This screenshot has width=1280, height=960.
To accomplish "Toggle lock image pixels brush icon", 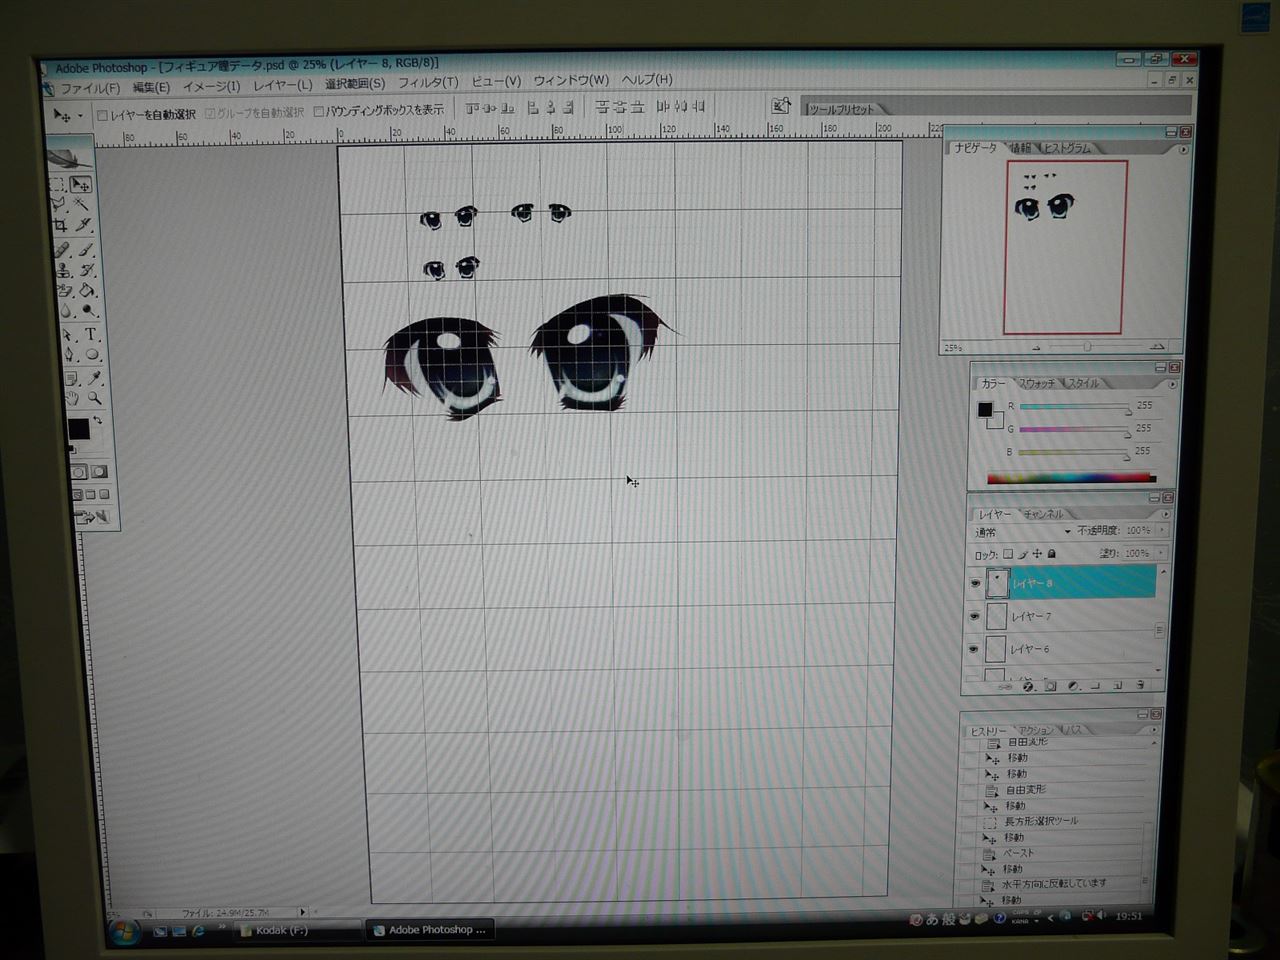I will coord(1023,554).
